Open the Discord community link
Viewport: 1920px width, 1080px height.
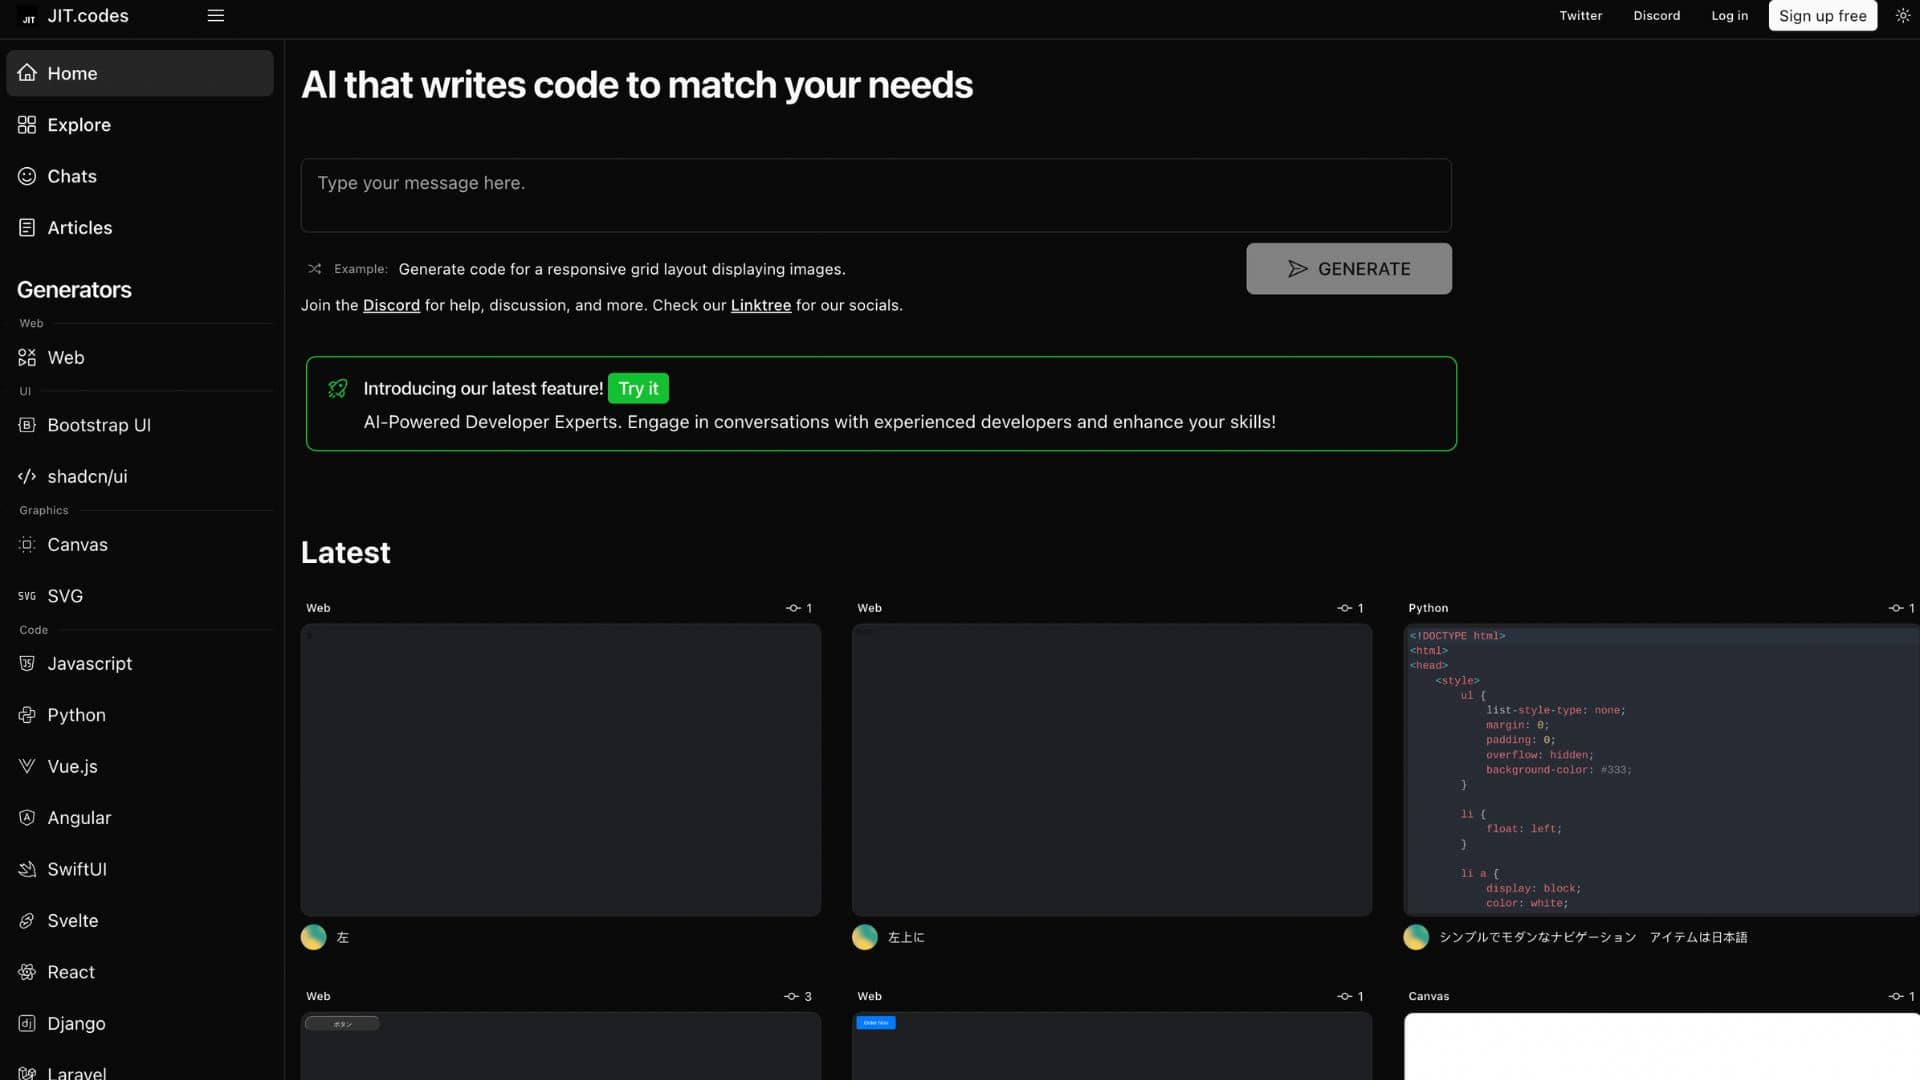[x=389, y=303]
